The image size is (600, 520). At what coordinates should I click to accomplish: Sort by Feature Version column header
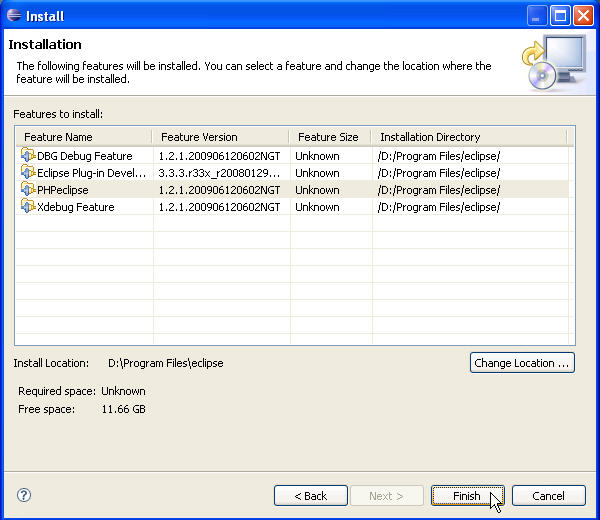[x=220, y=137]
